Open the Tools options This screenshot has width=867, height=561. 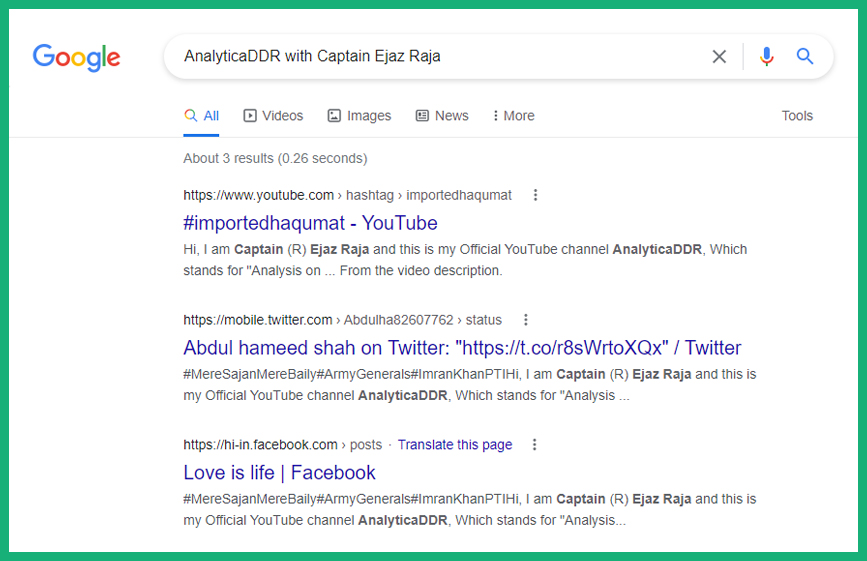click(x=797, y=116)
